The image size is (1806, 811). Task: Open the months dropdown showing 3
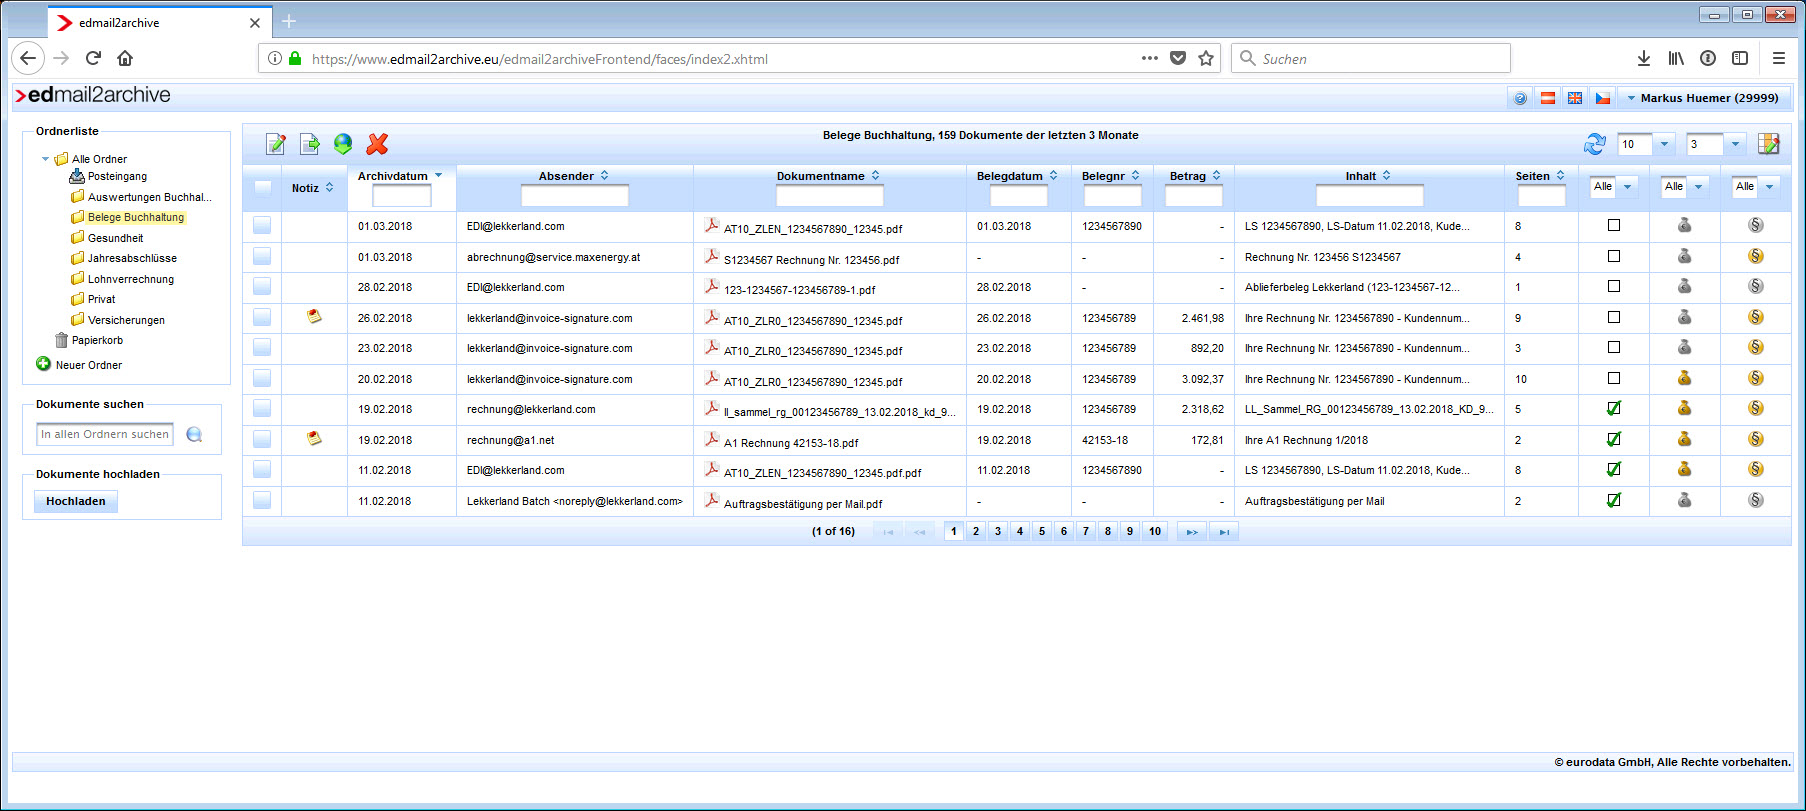pos(1735,144)
